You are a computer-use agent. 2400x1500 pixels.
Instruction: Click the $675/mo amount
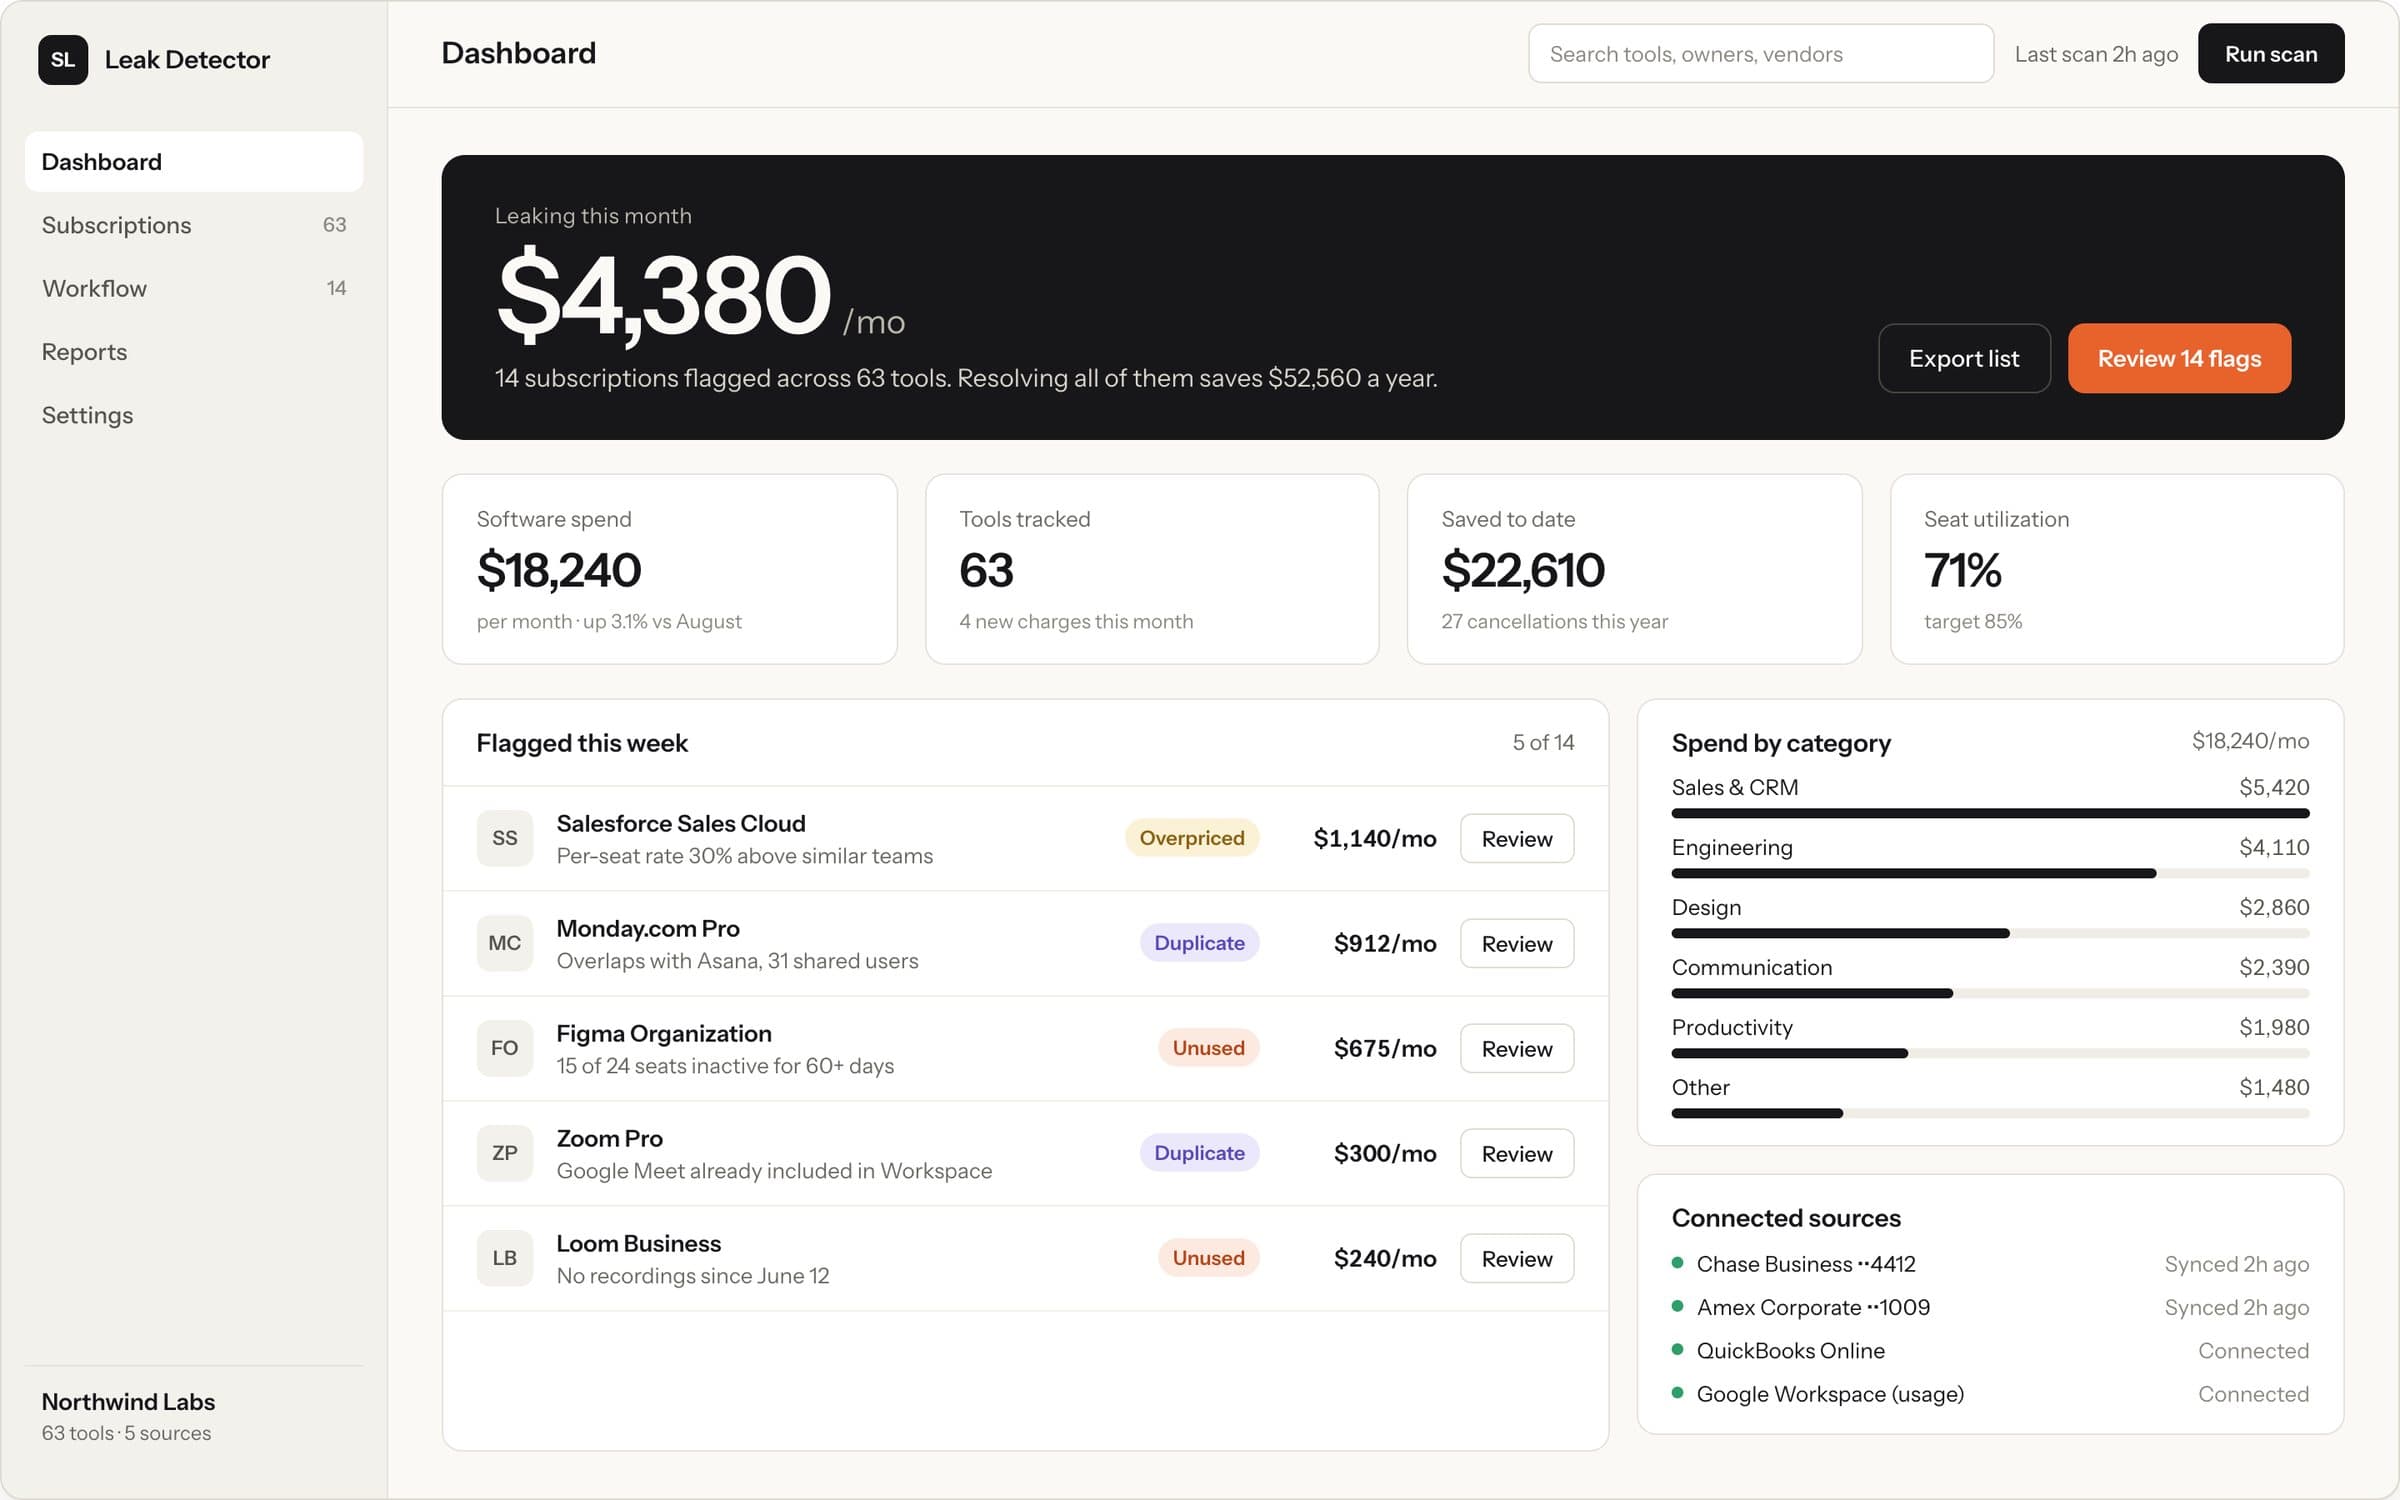pos(1385,1048)
